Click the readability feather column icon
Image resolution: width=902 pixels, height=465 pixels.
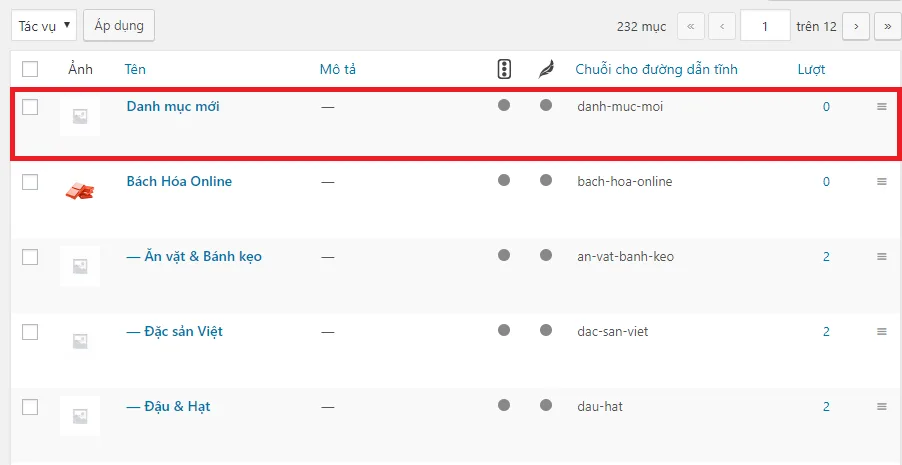pyautogui.click(x=545, y=70)
